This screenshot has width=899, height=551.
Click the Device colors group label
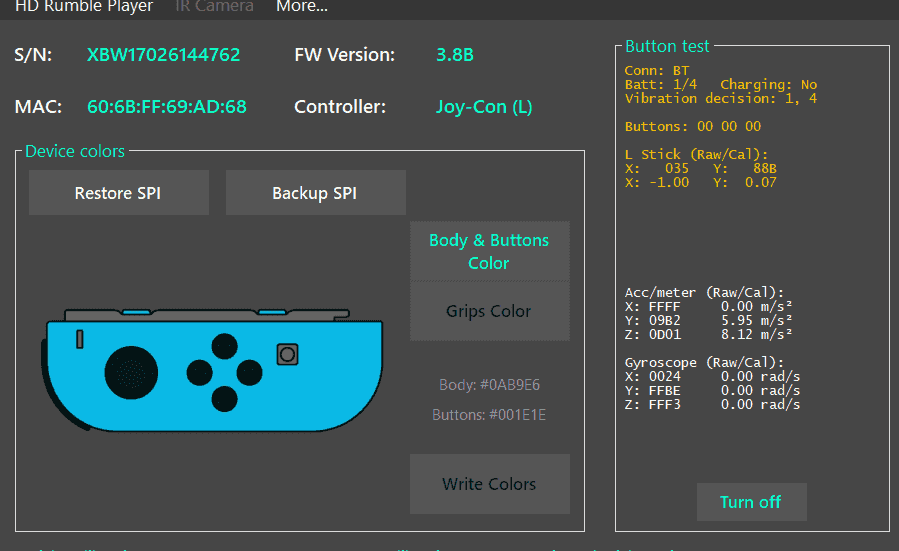[75, 151]
